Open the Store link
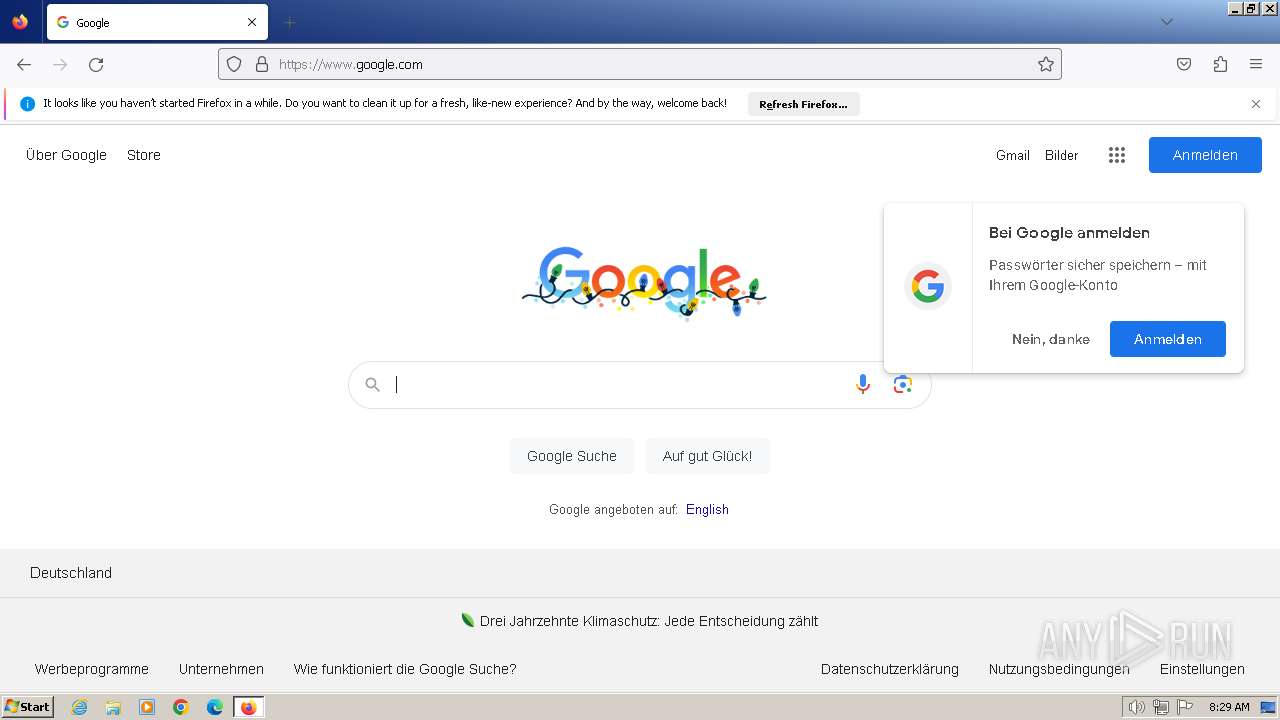This screenshot has width=1280, height=720. (144, 155)
